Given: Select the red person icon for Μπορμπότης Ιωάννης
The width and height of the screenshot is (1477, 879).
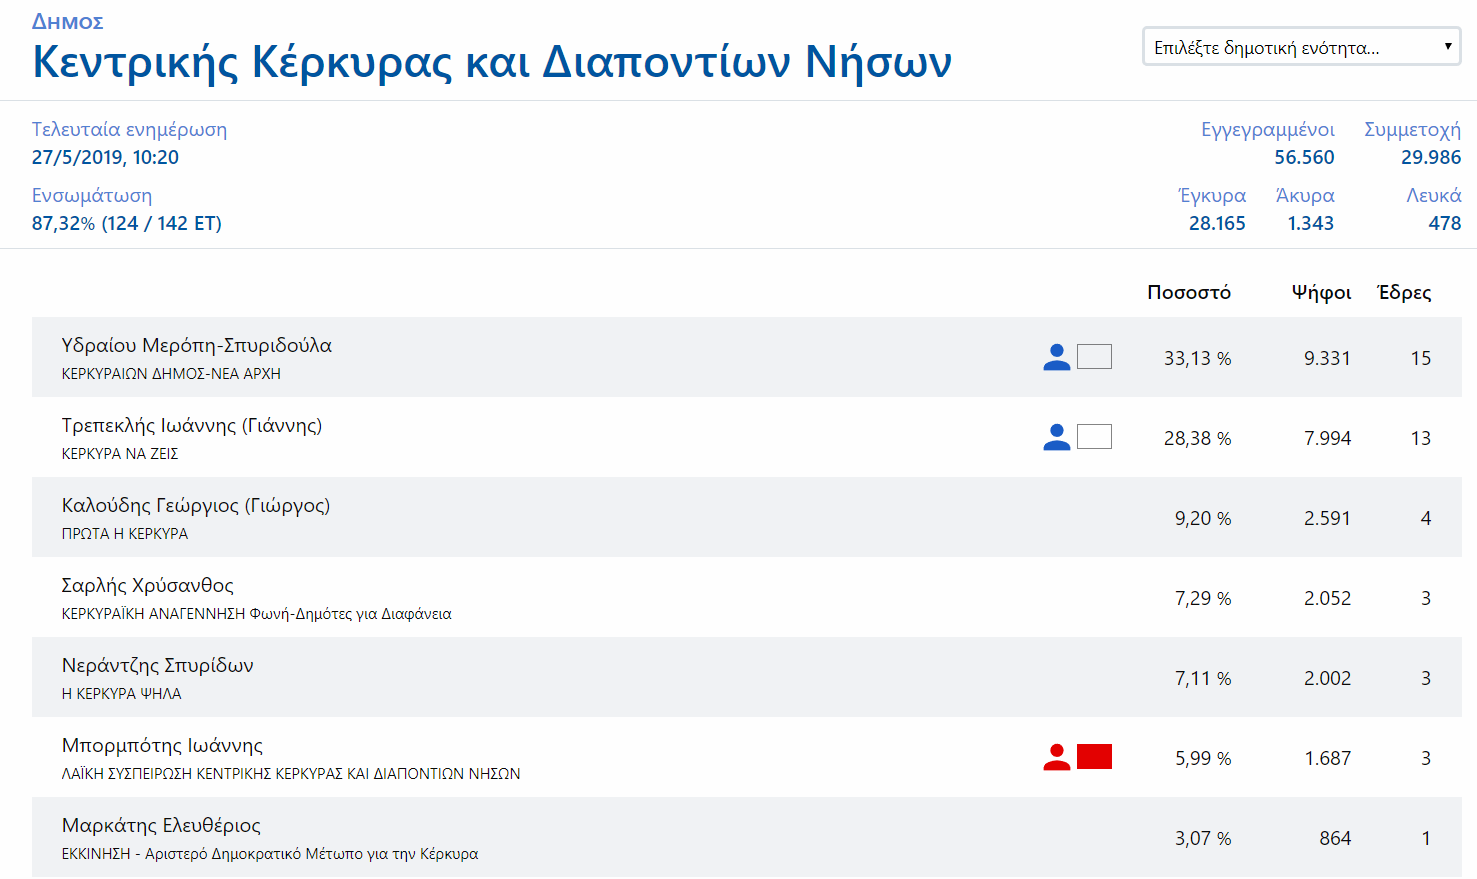Looking at the screenshot, I should 1056,756.
